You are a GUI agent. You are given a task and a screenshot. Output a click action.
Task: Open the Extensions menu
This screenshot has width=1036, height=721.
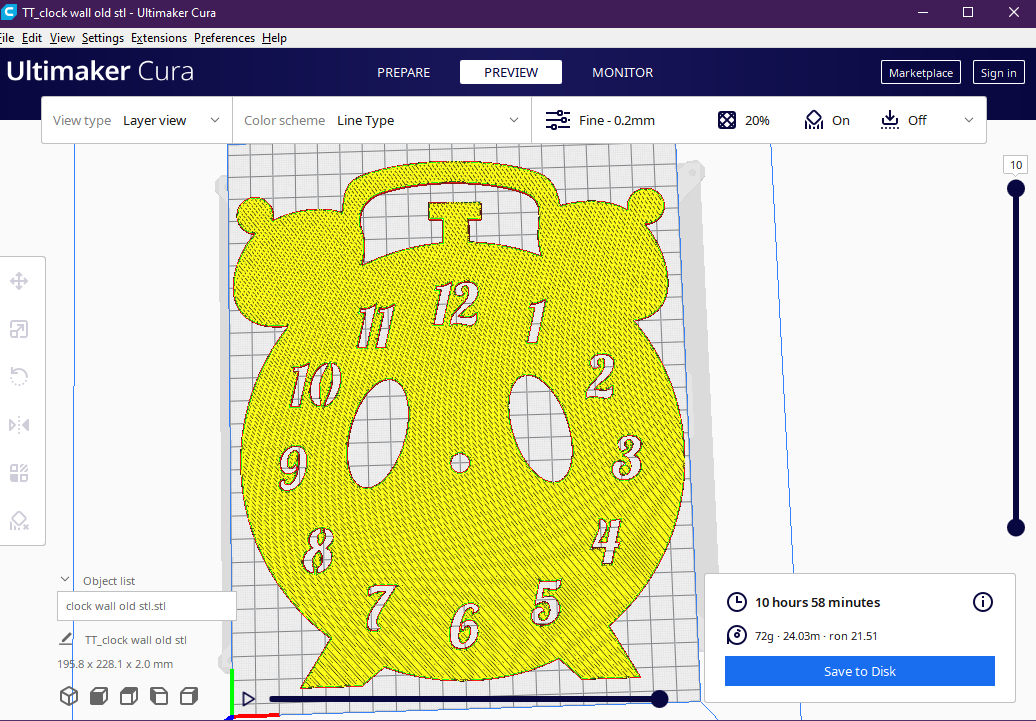click(159, 38)
